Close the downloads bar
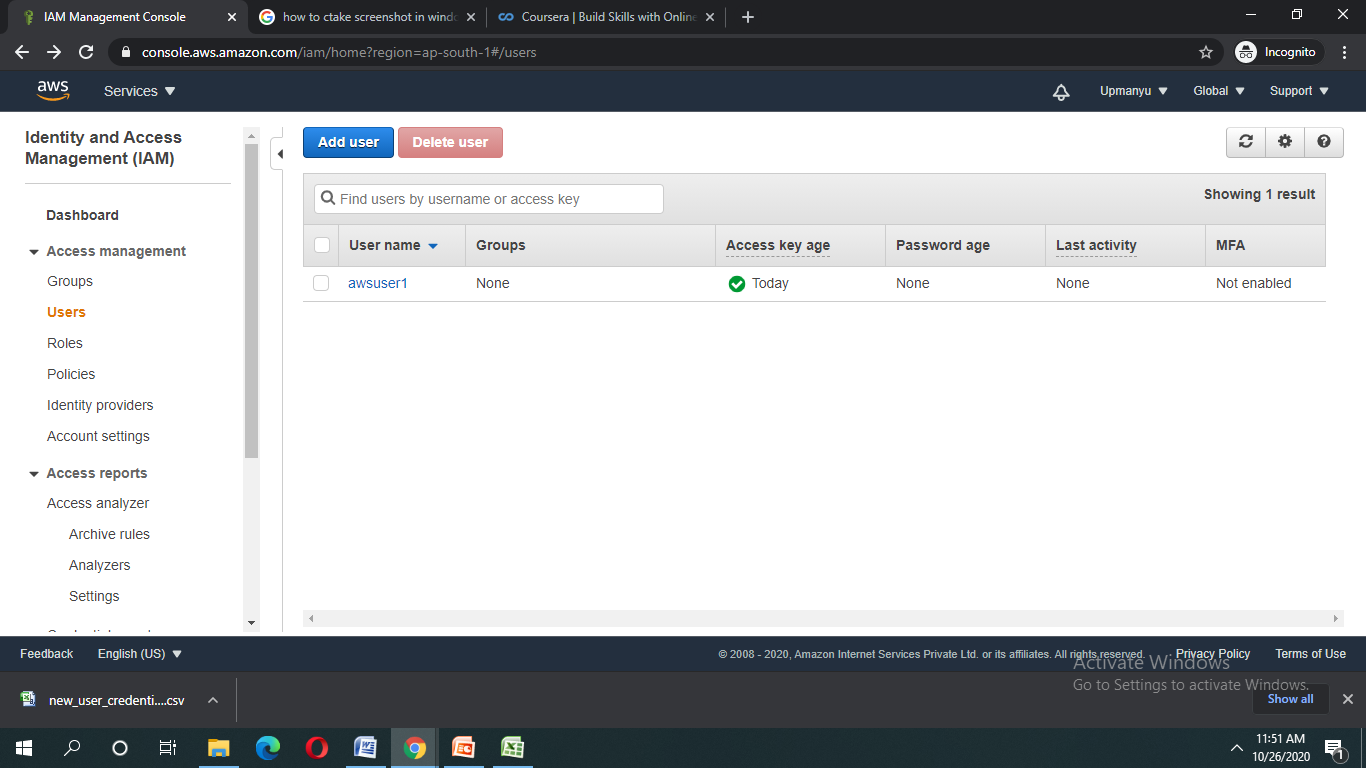 (1347, 699)
